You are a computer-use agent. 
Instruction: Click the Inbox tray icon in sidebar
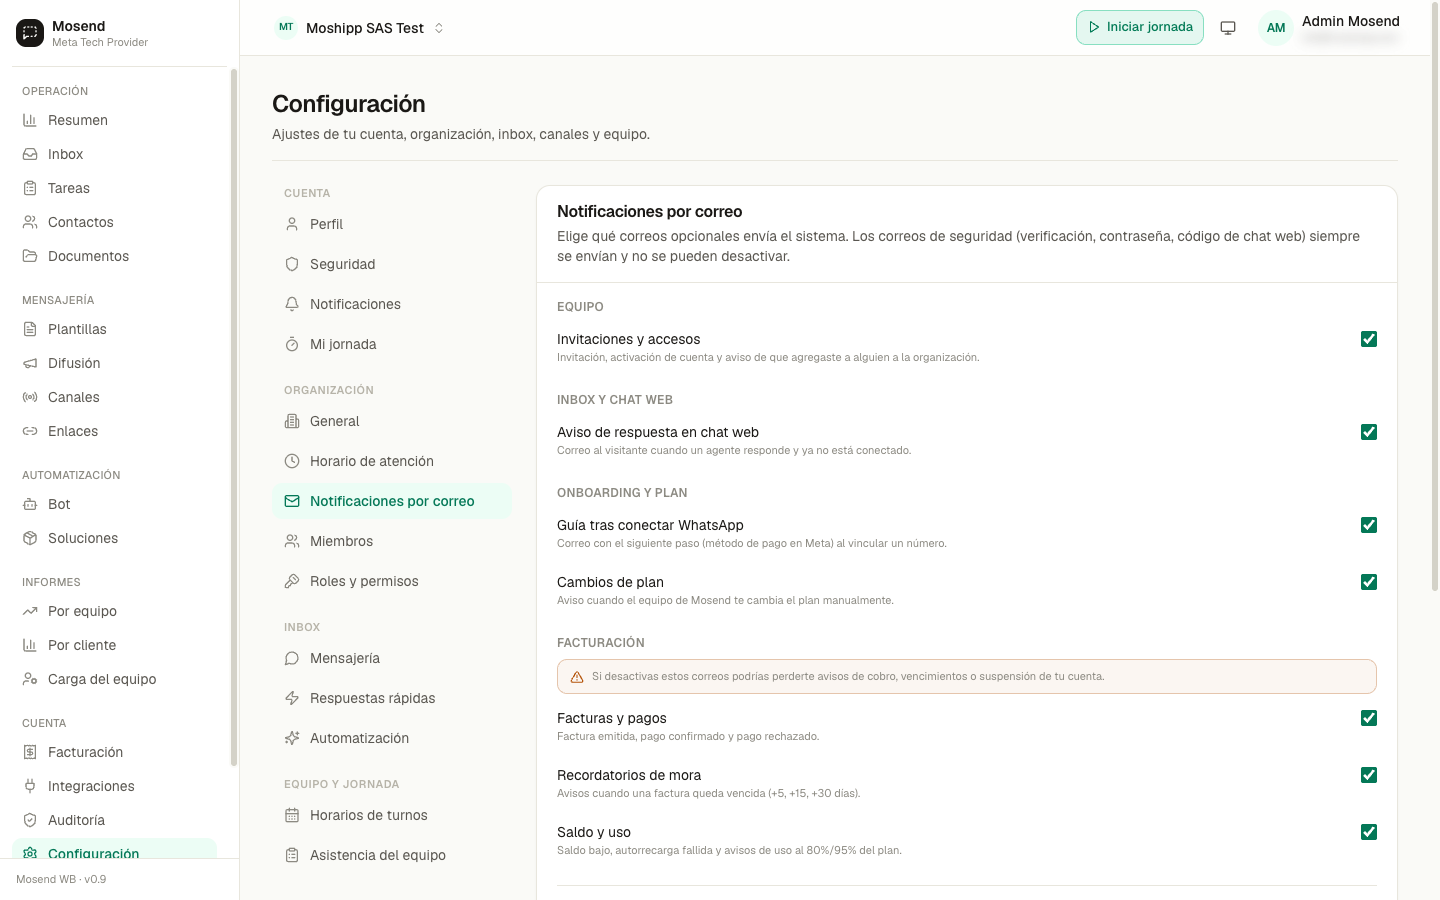(30, 154)
